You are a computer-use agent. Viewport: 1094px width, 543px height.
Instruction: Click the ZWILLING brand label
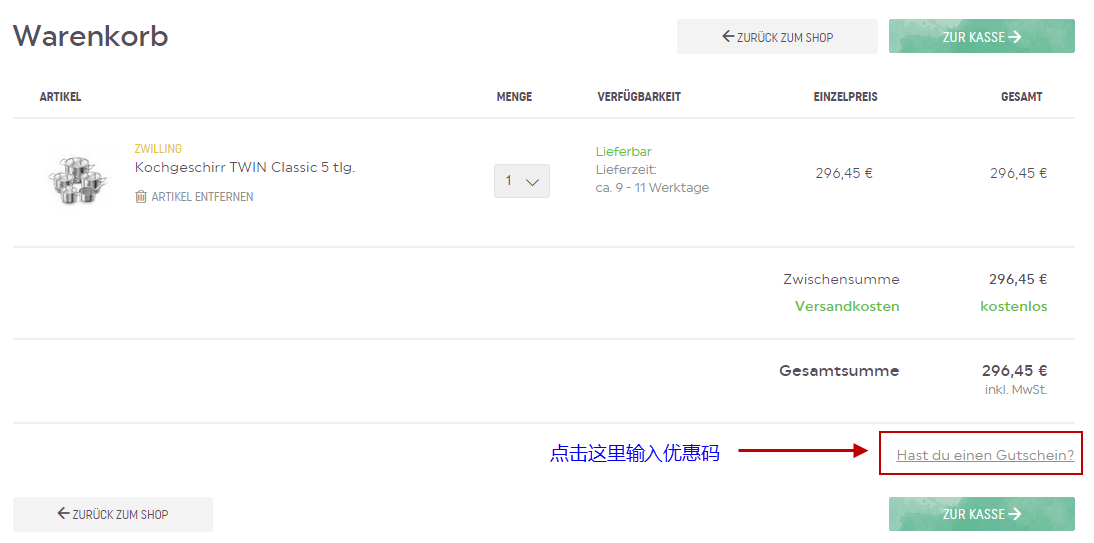click(158, 149)
